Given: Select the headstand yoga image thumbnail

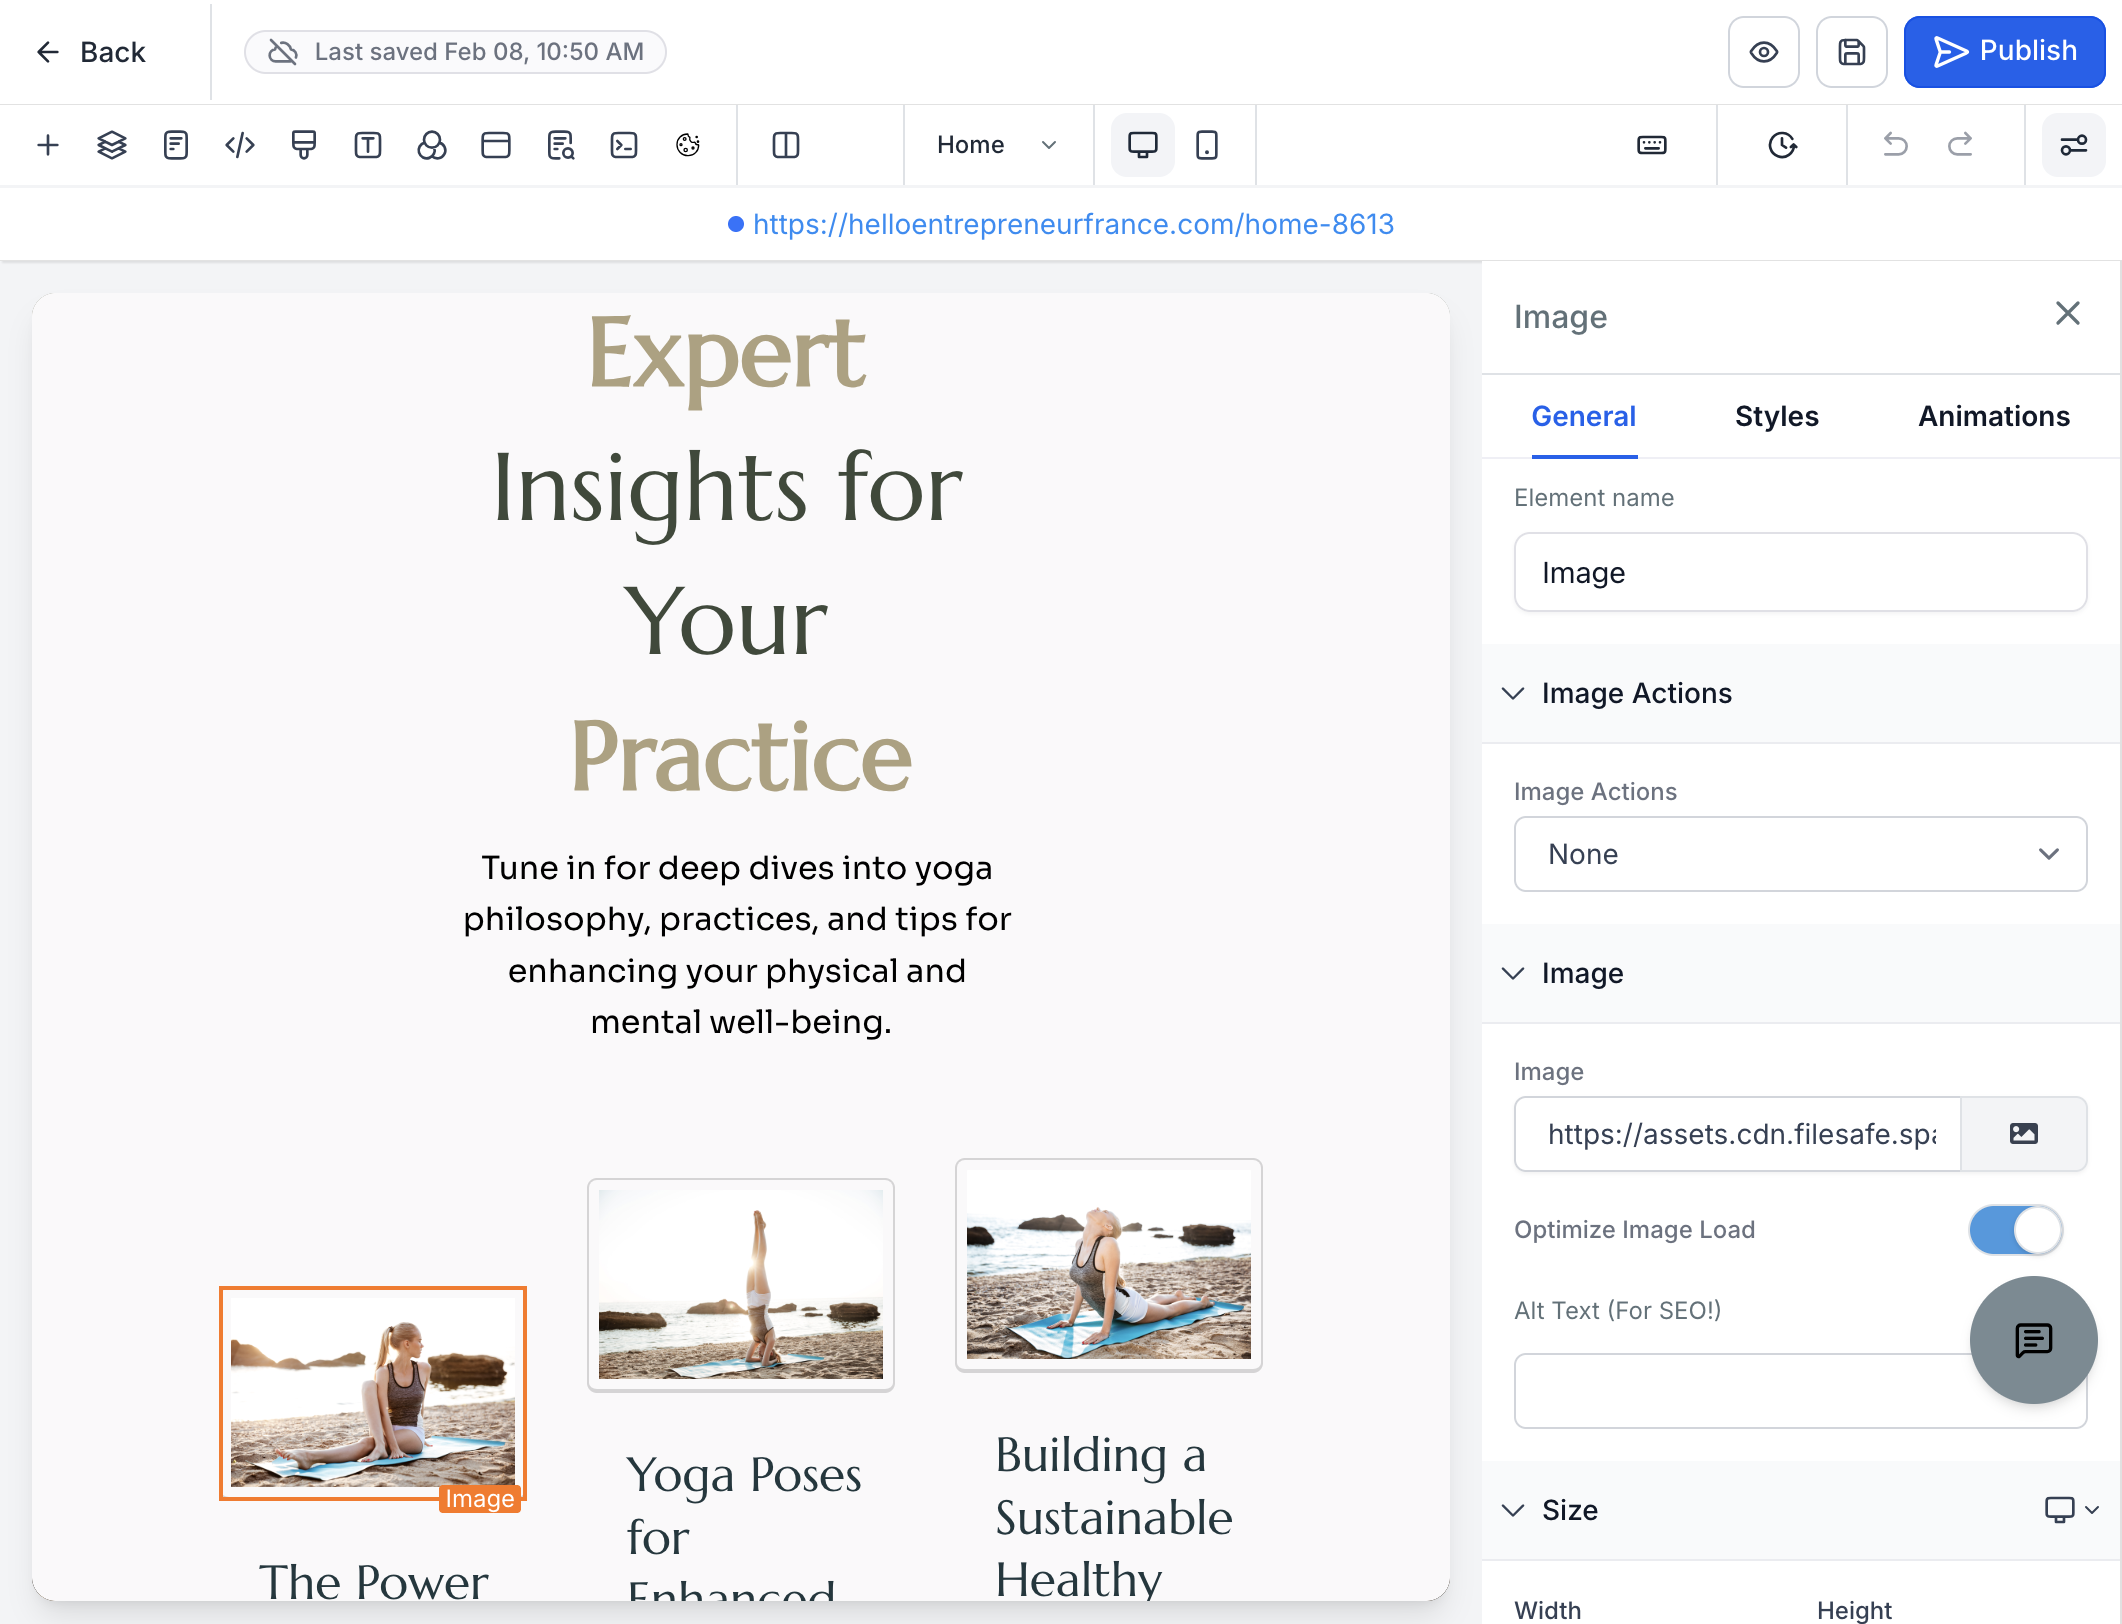Looking at the screenshot, I should 741,1285.
